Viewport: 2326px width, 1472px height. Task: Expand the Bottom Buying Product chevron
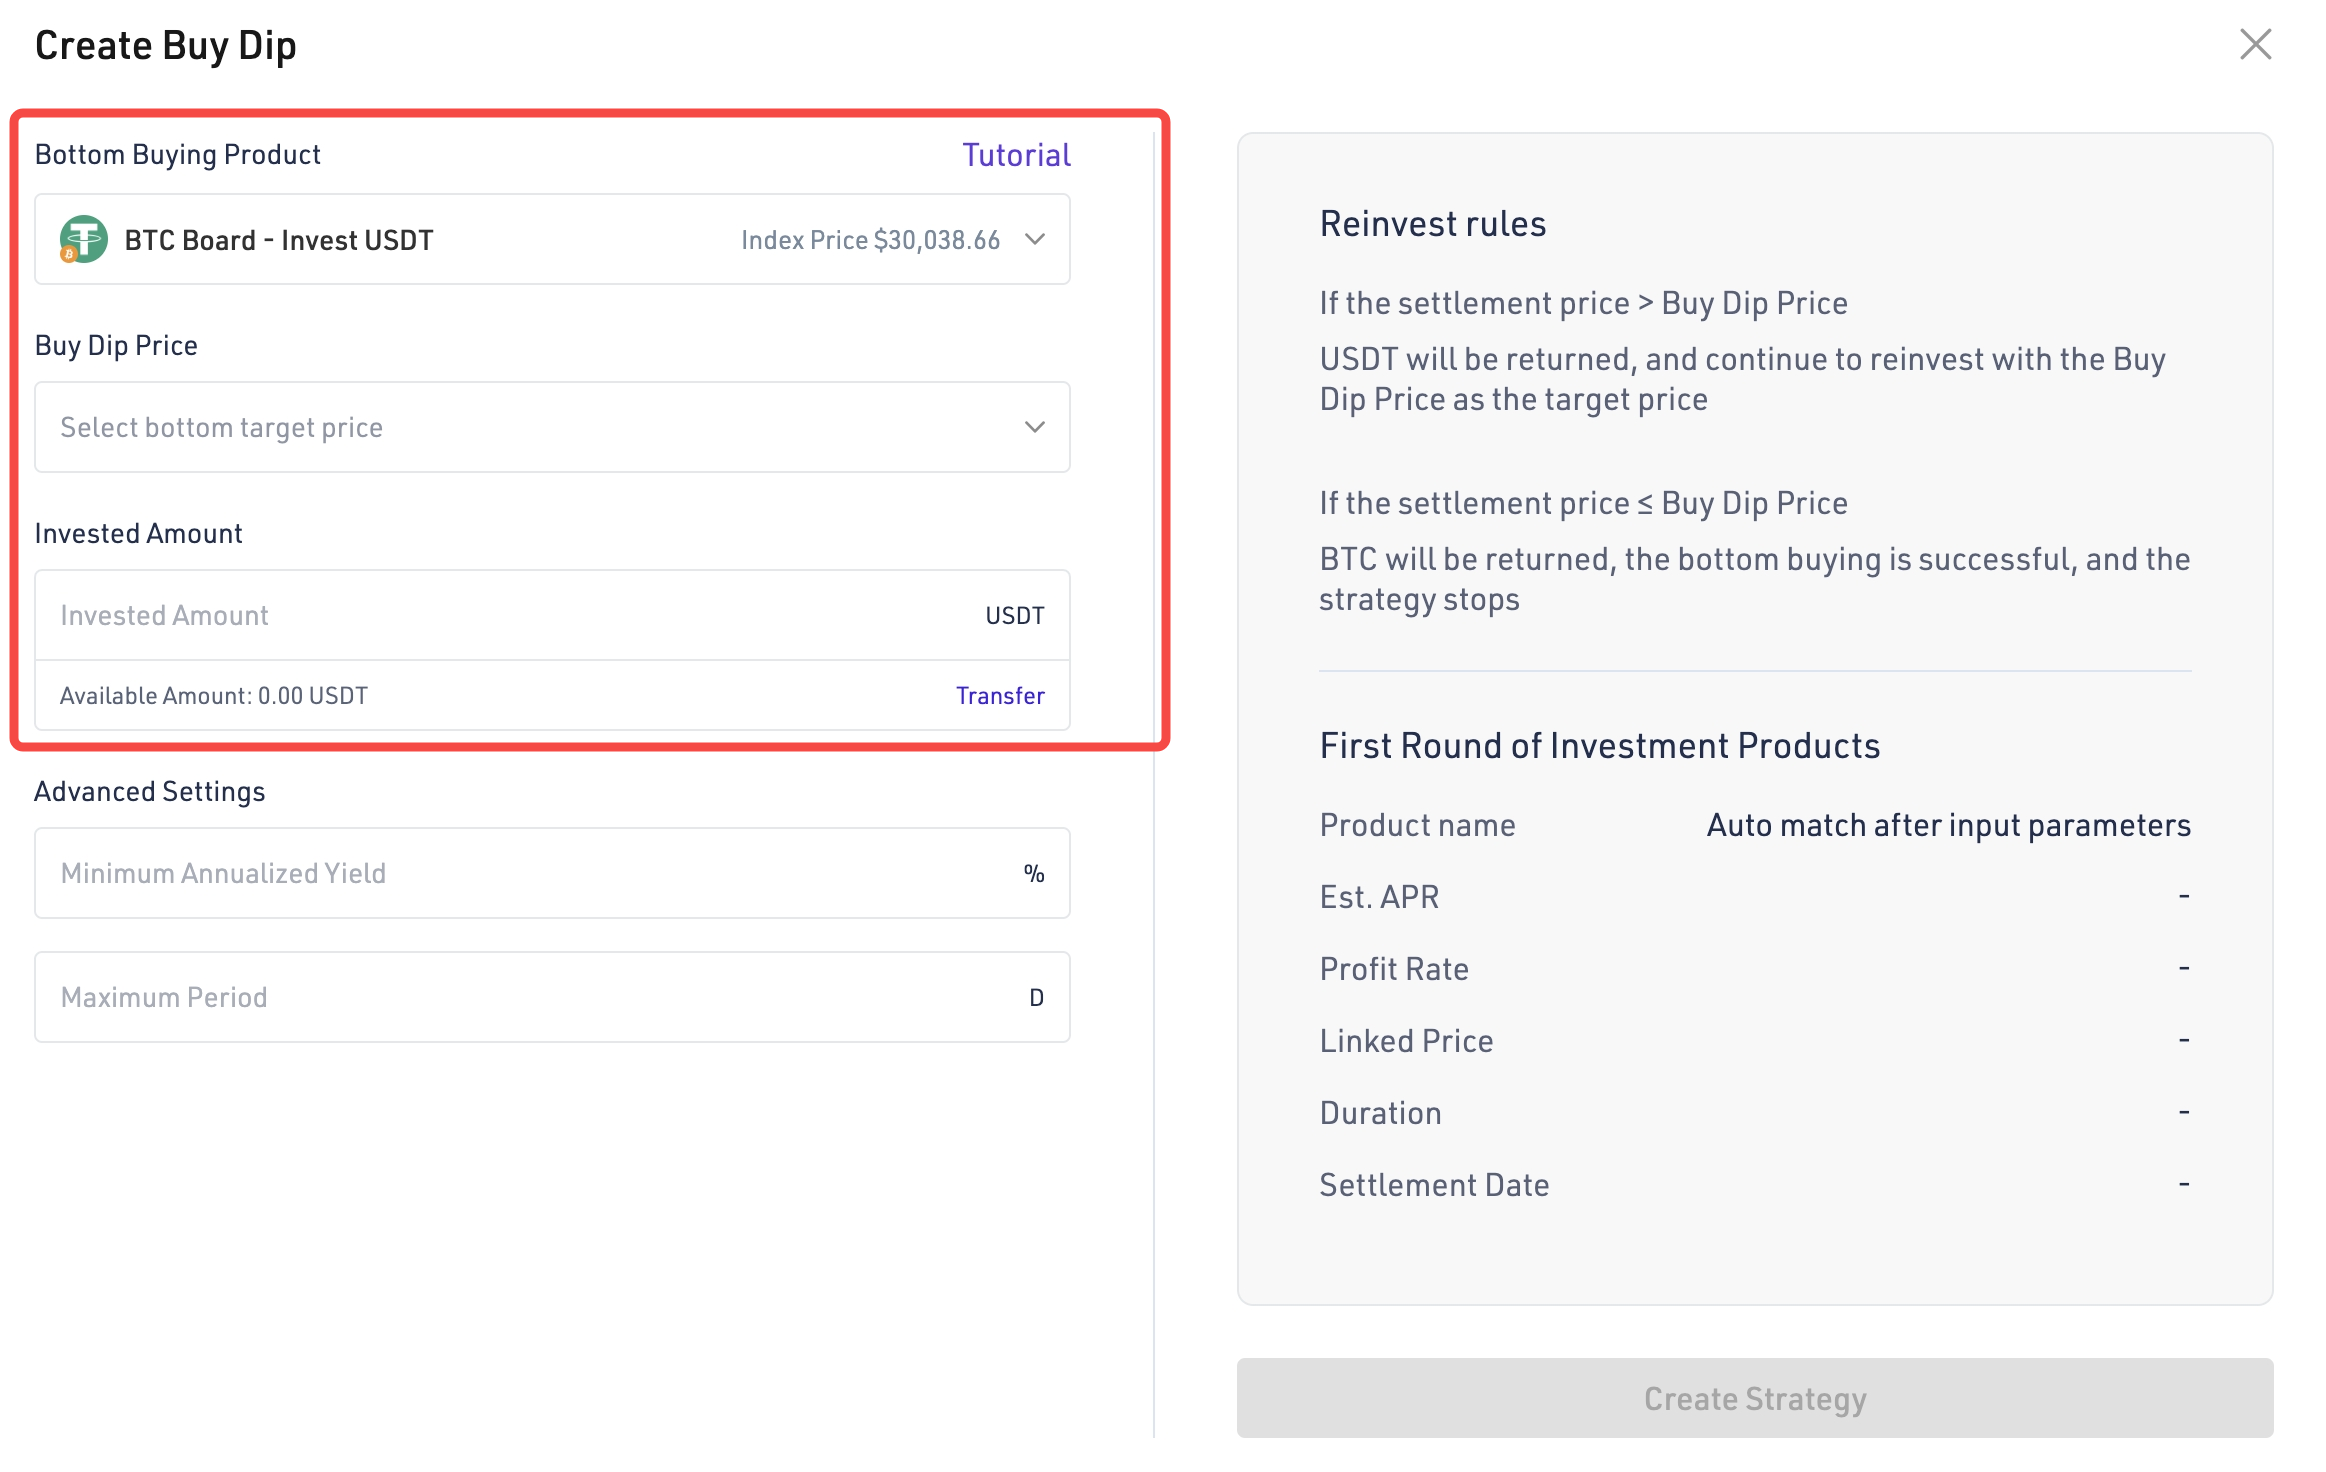[x=1035, y=239]
